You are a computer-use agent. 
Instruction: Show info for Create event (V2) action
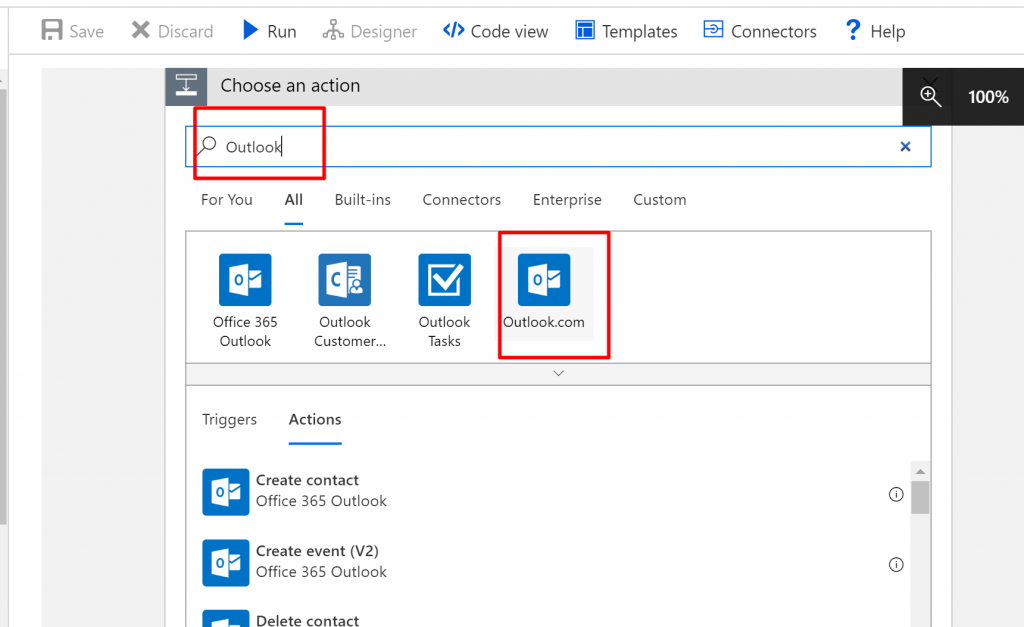click(x=896, y=564)
